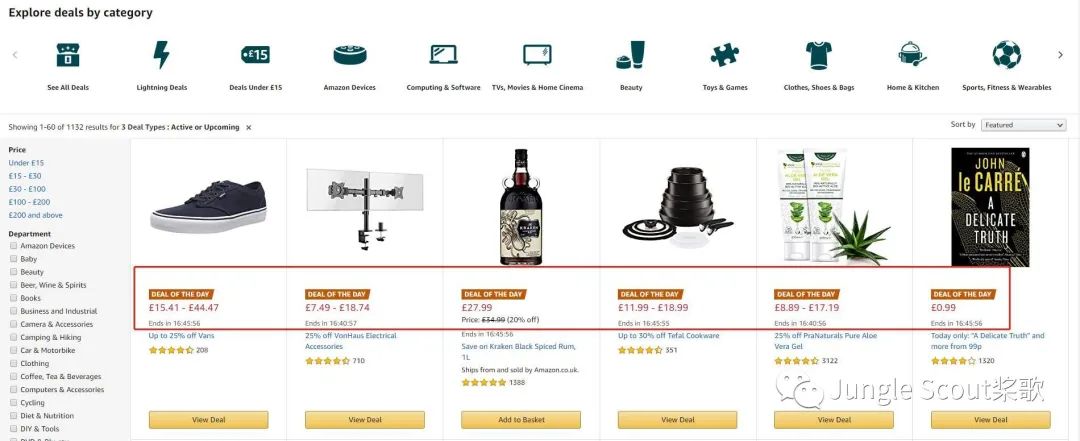Screen dimensions: 1080x441
Task: Select the Beauty category icon
Action: [631, 54]
